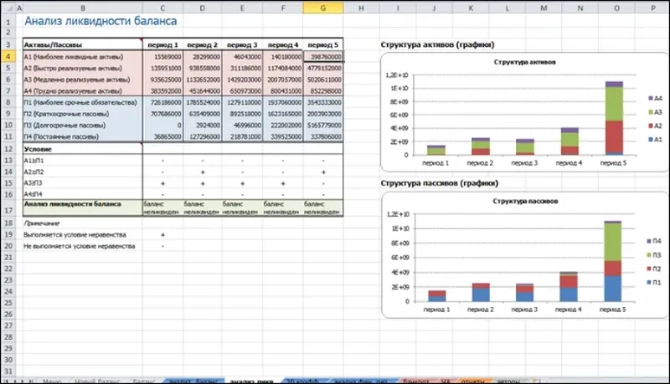Select the П3 период 1 cell containing 0
The width and height of the screenshot is (670, 384).
[x=163, y=125]
